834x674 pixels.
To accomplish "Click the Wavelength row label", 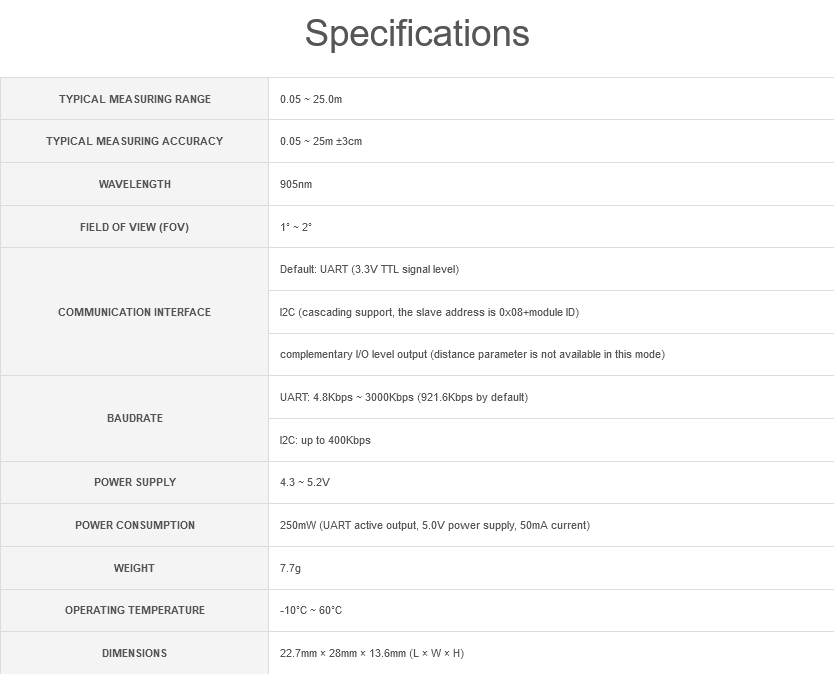I will point(135,184).
